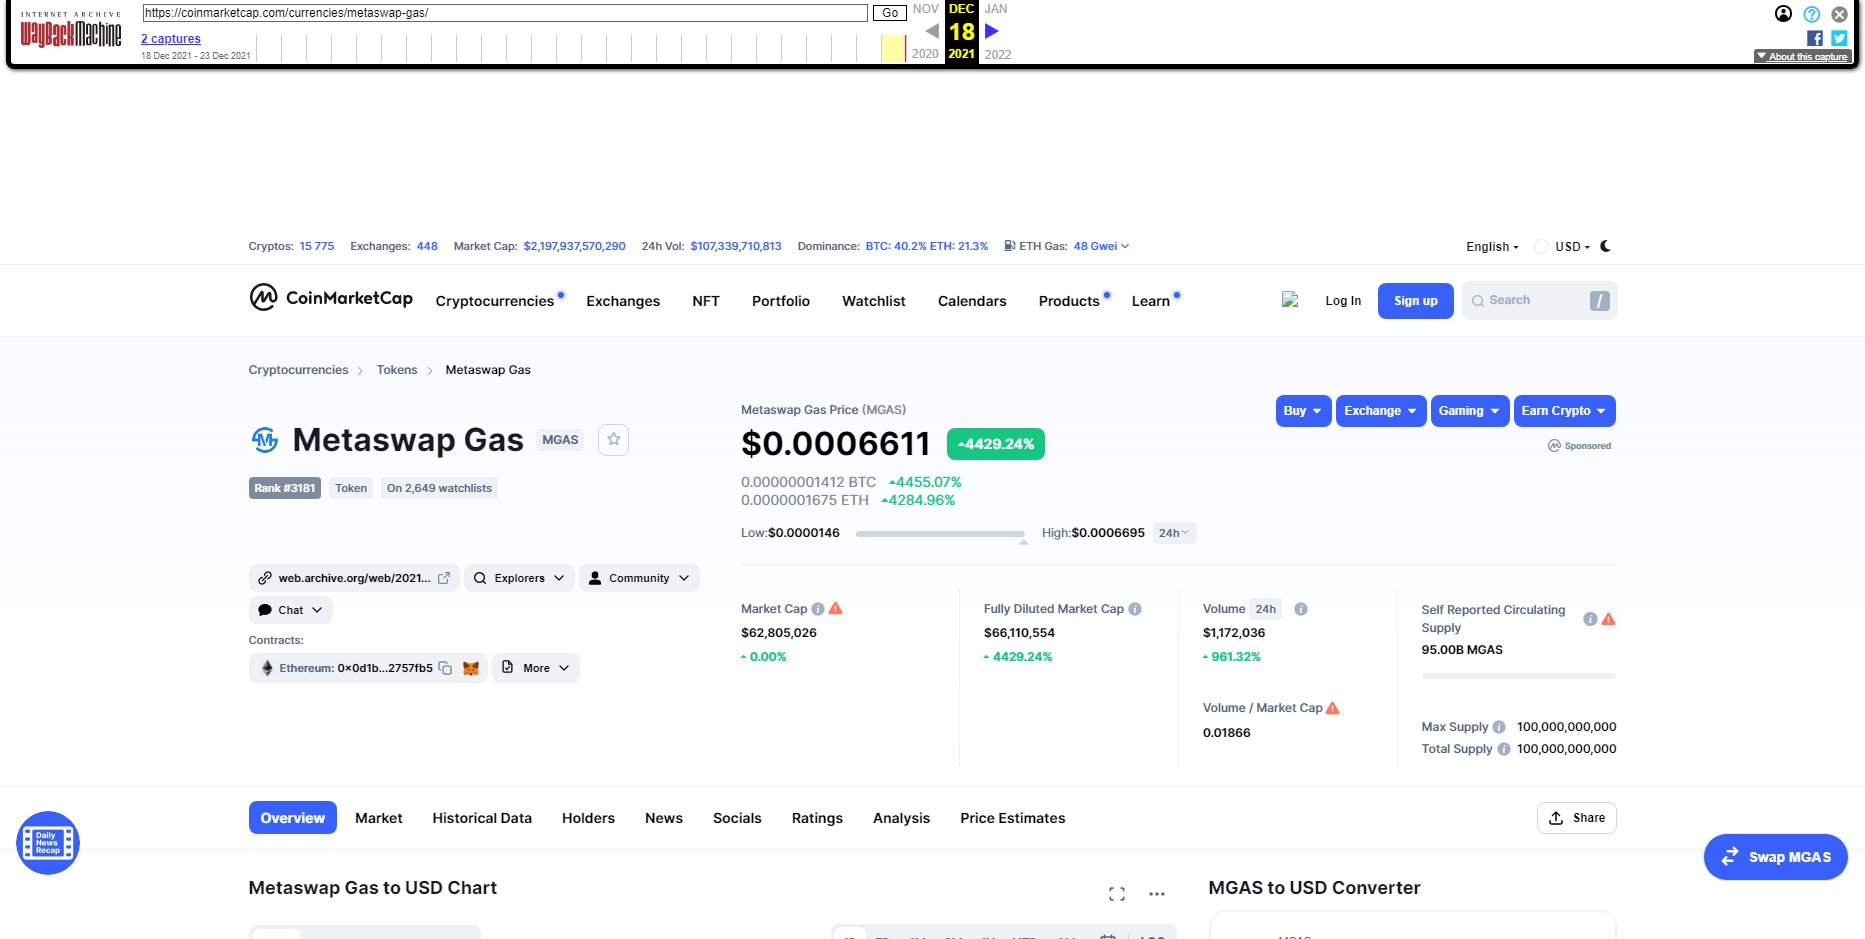Click Circulating Supply warning triangle
The image size is (1865, 939).
pyautogui.click(x=1609, y=619)
